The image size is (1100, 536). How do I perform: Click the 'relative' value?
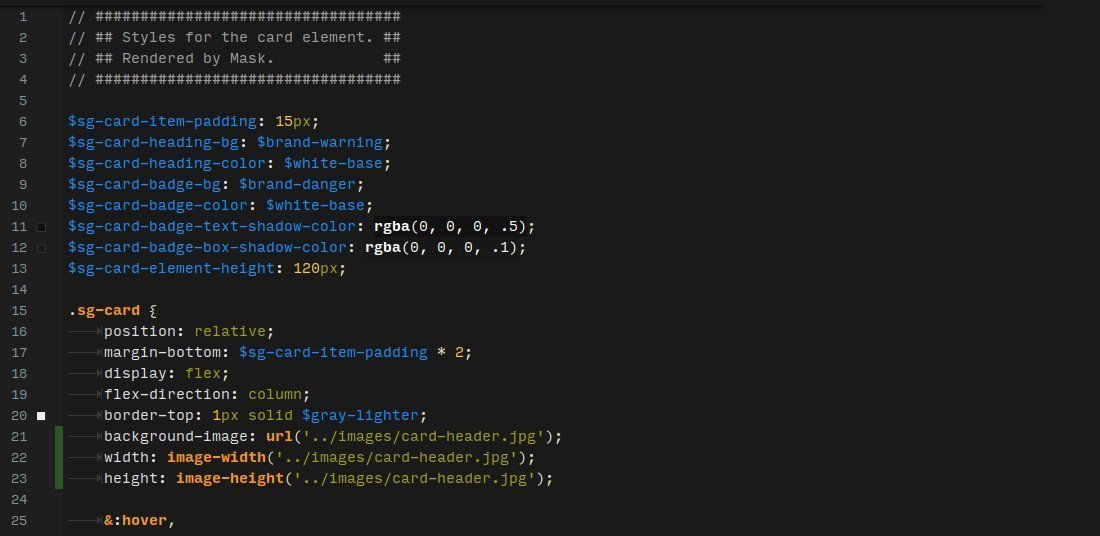pyautogui.click(x=230, y=332)
